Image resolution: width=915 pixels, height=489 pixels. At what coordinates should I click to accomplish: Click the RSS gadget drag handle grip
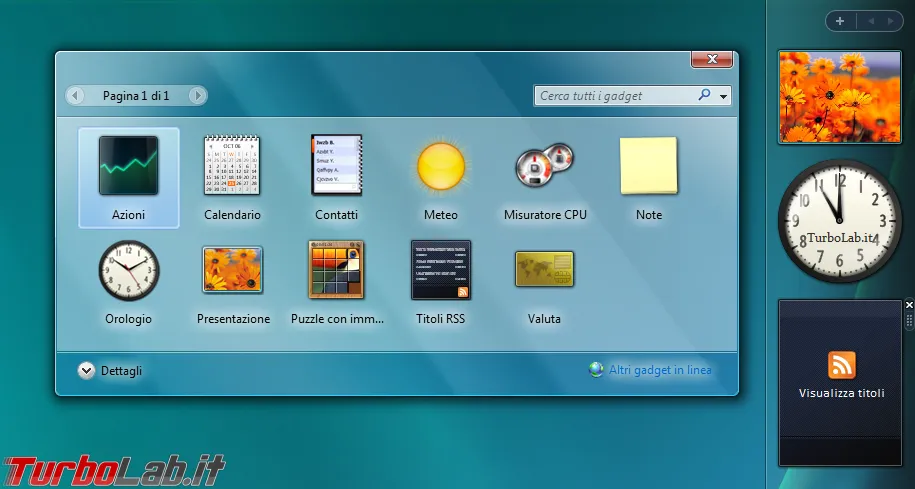tap(909, 320)
